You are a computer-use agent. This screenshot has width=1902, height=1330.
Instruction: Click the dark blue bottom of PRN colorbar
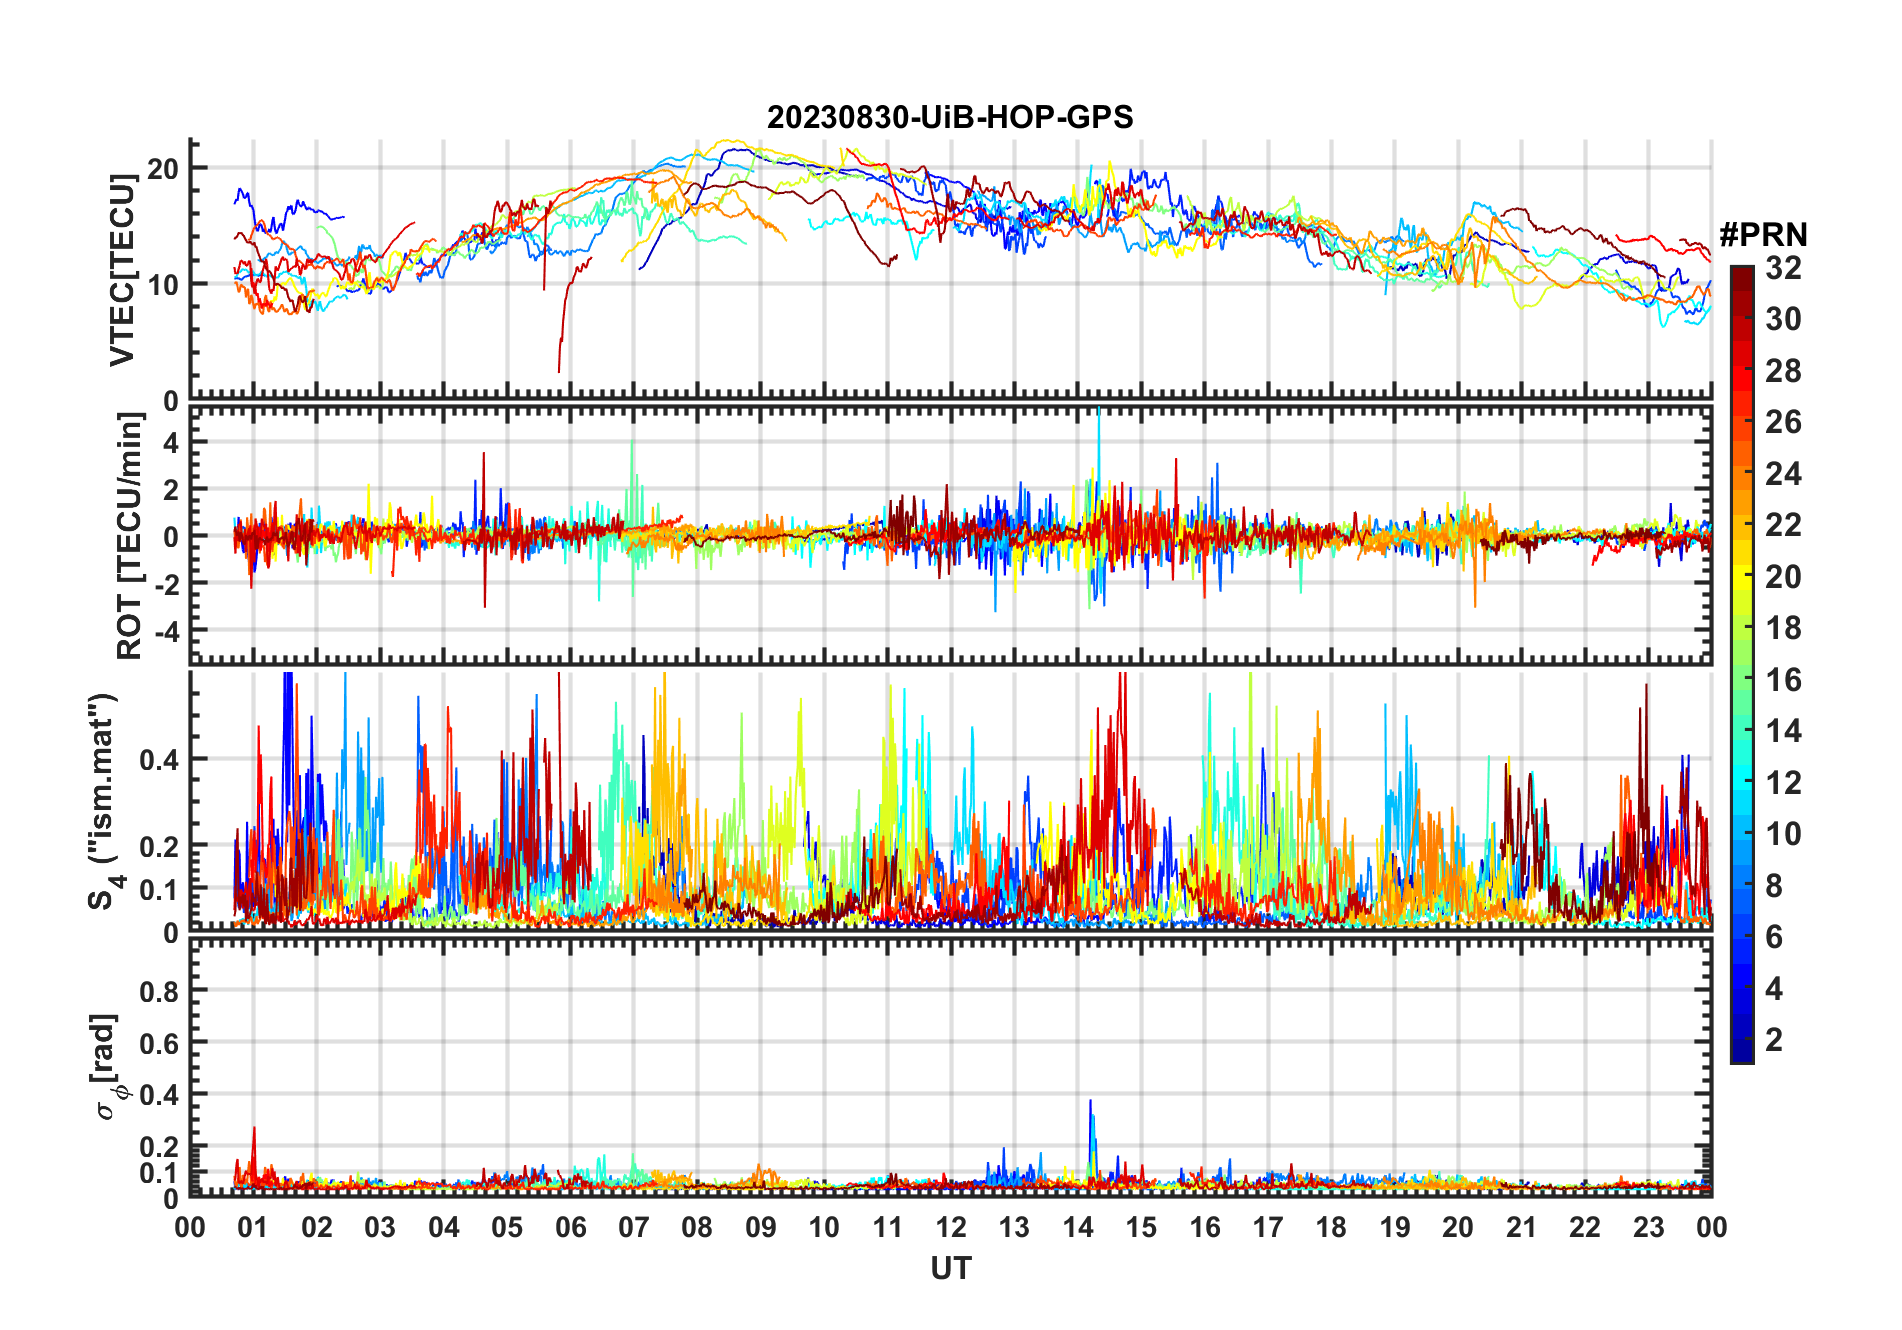tap(1741, 1054)
